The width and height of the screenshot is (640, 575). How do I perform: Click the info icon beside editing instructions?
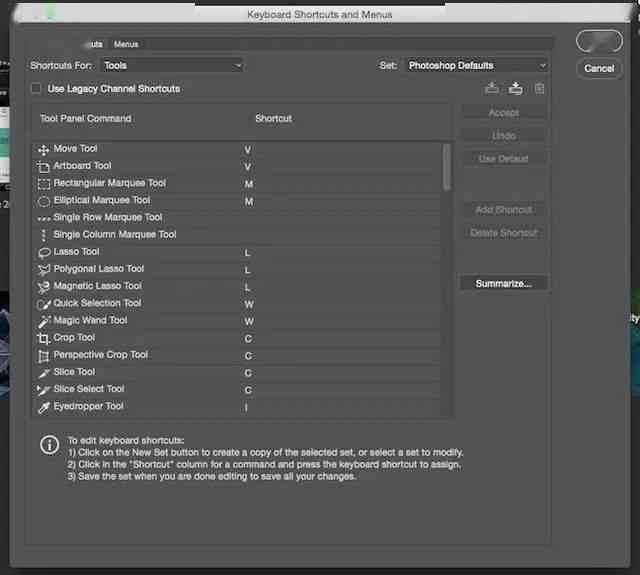click(x=50, y=444)
